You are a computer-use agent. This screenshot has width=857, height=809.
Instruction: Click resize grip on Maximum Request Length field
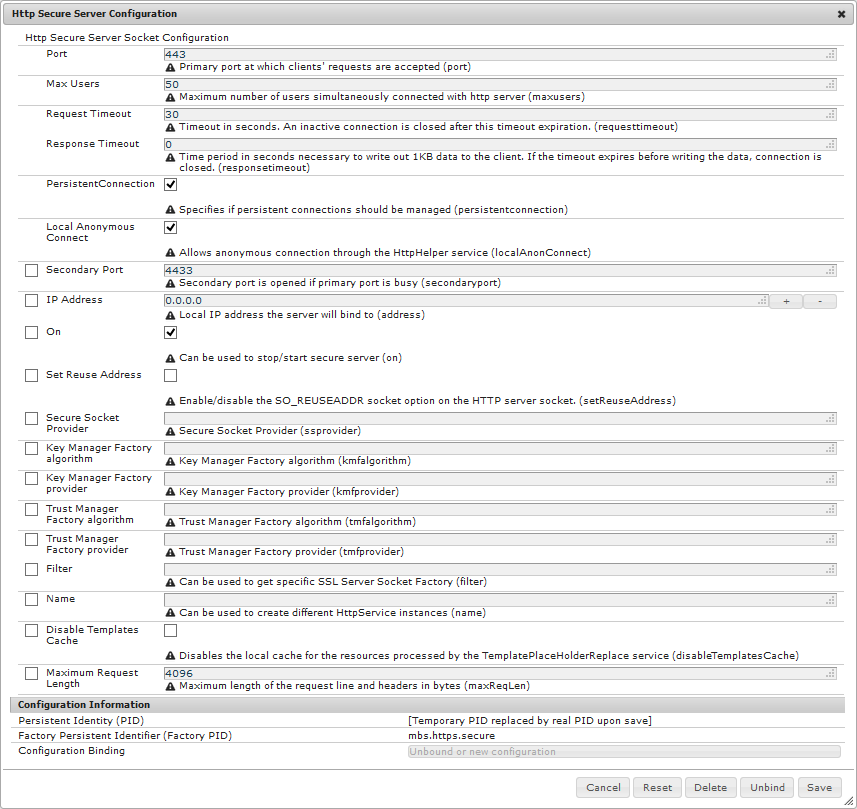(x=830, y=675)
